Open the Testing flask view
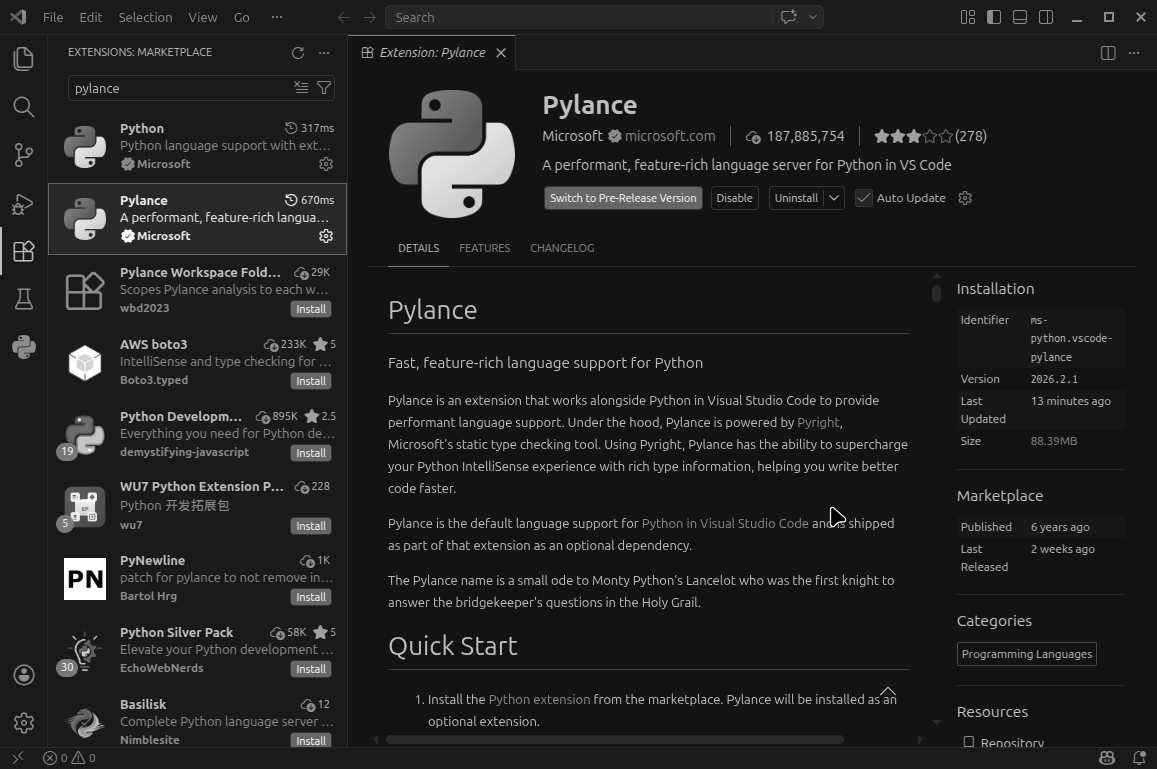The image size is (1157, 769). tap(24, 299)
